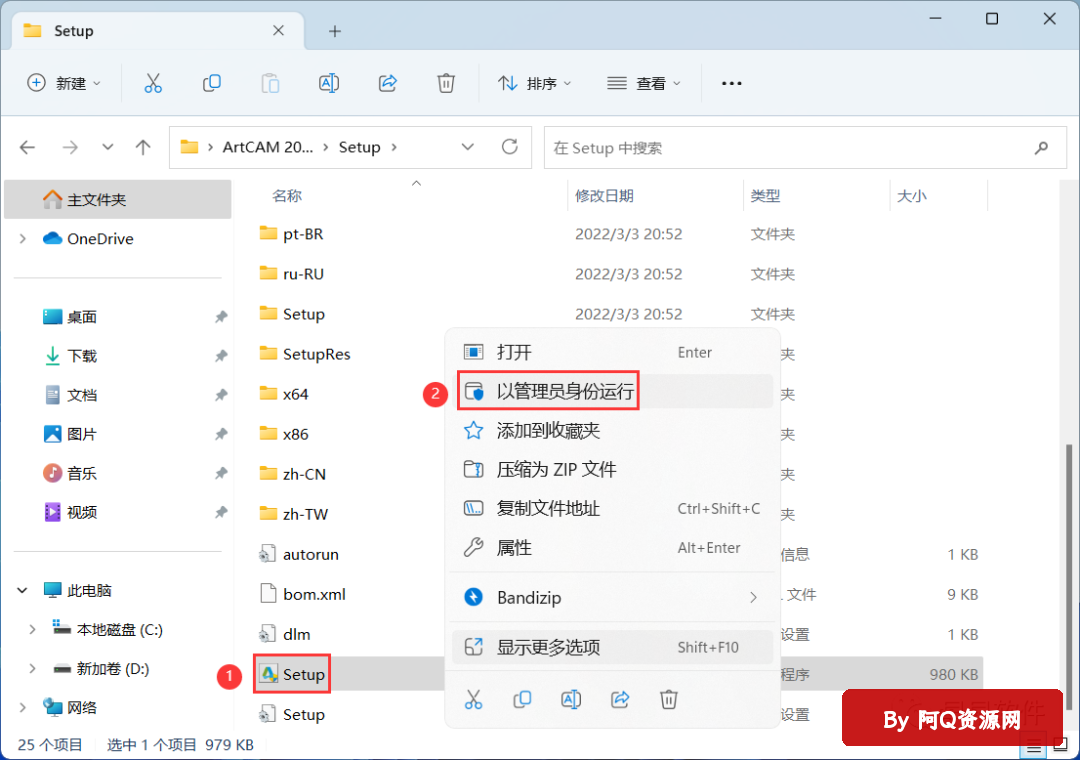This screenshot has width=1080, height=760.
Task: Open recent locations dropdown arrow
Action: [x=107, y=147]
